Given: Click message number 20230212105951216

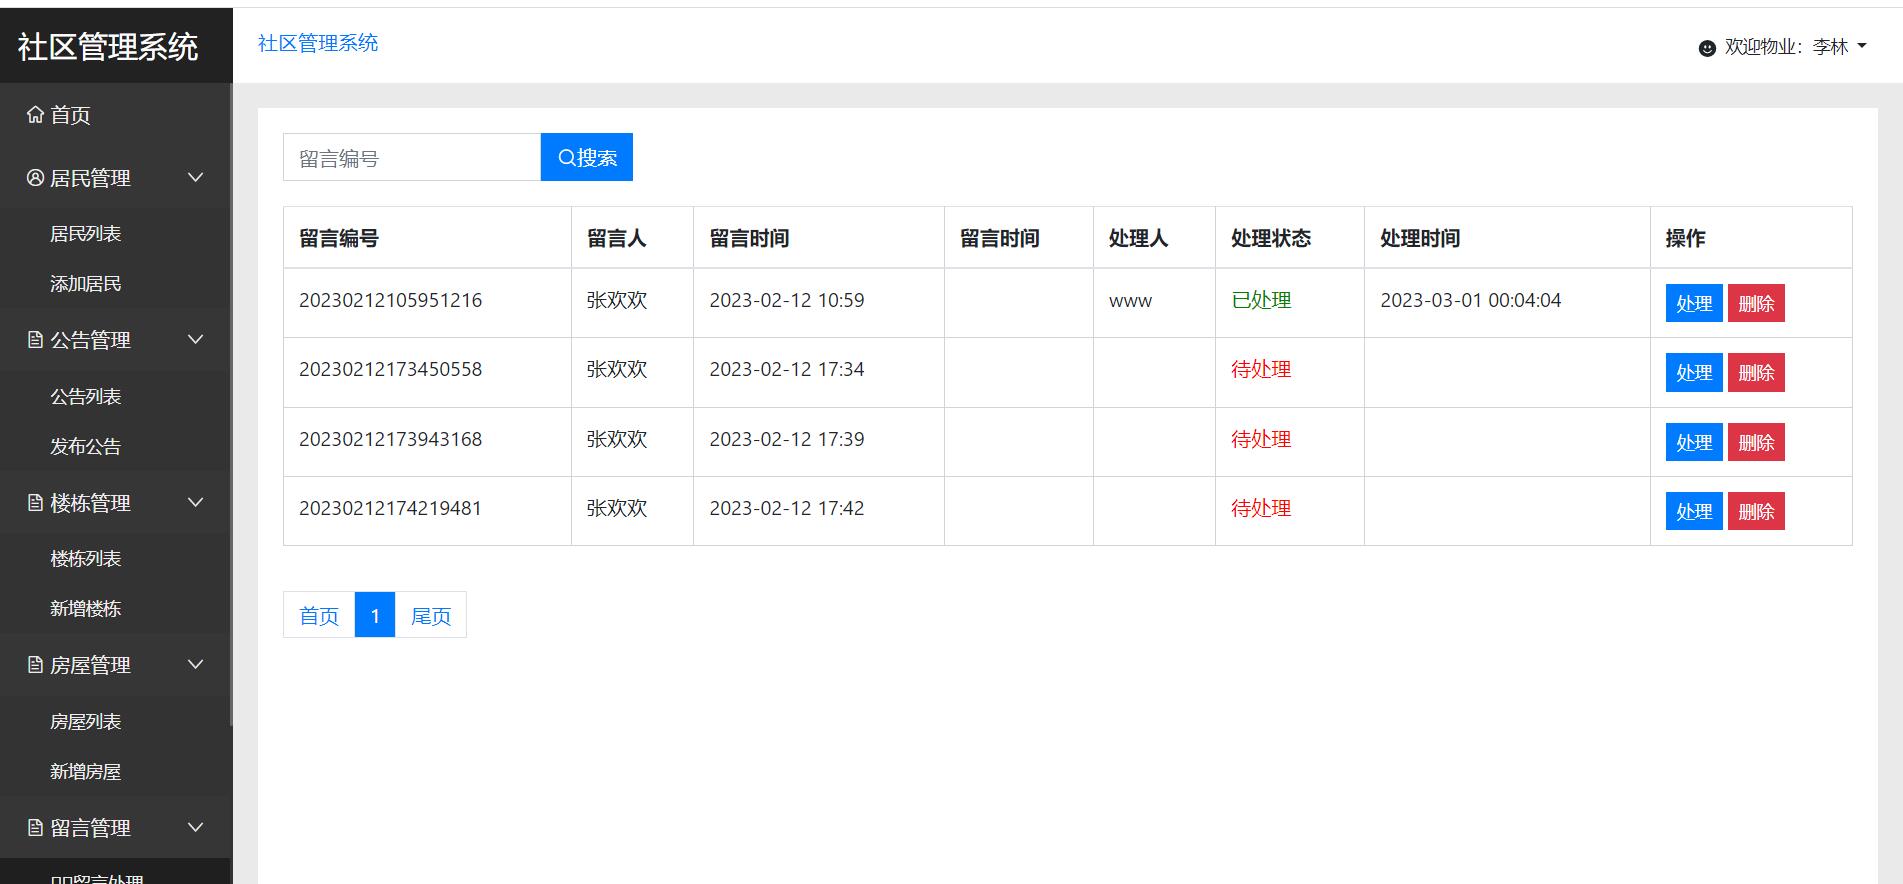Looking at the screenshot, I should pyautogui.click(x=390, y=300).
